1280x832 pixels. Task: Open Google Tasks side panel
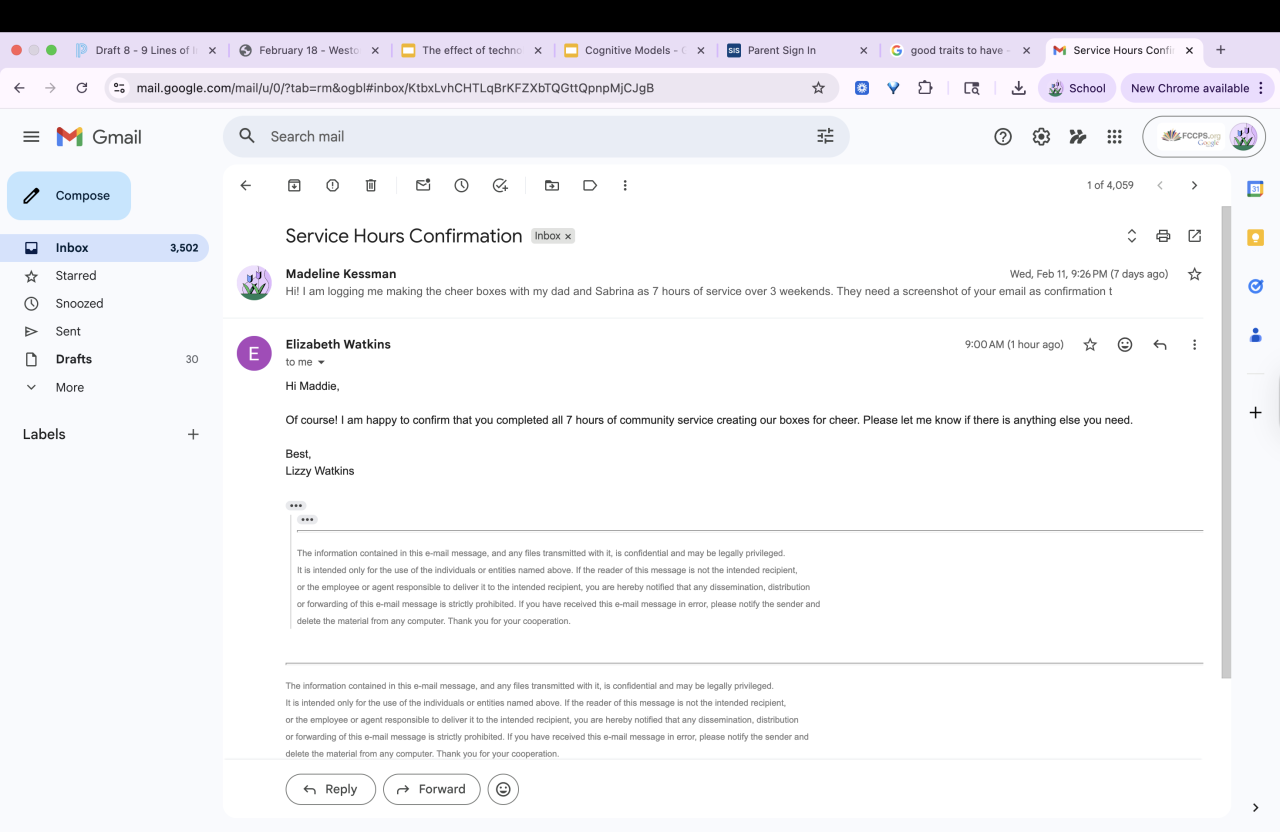pyautogui.click(x=1255, y=286)
